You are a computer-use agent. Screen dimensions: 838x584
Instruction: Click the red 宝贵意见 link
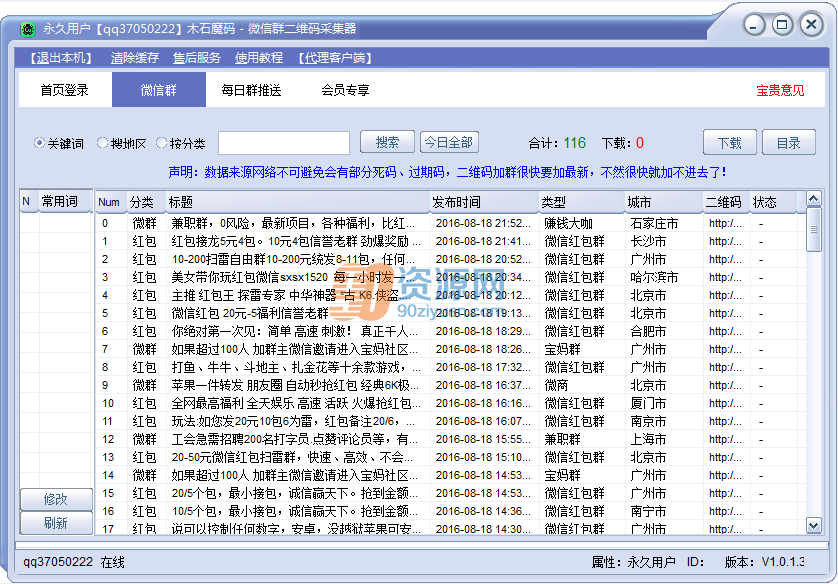click(780, 90)
